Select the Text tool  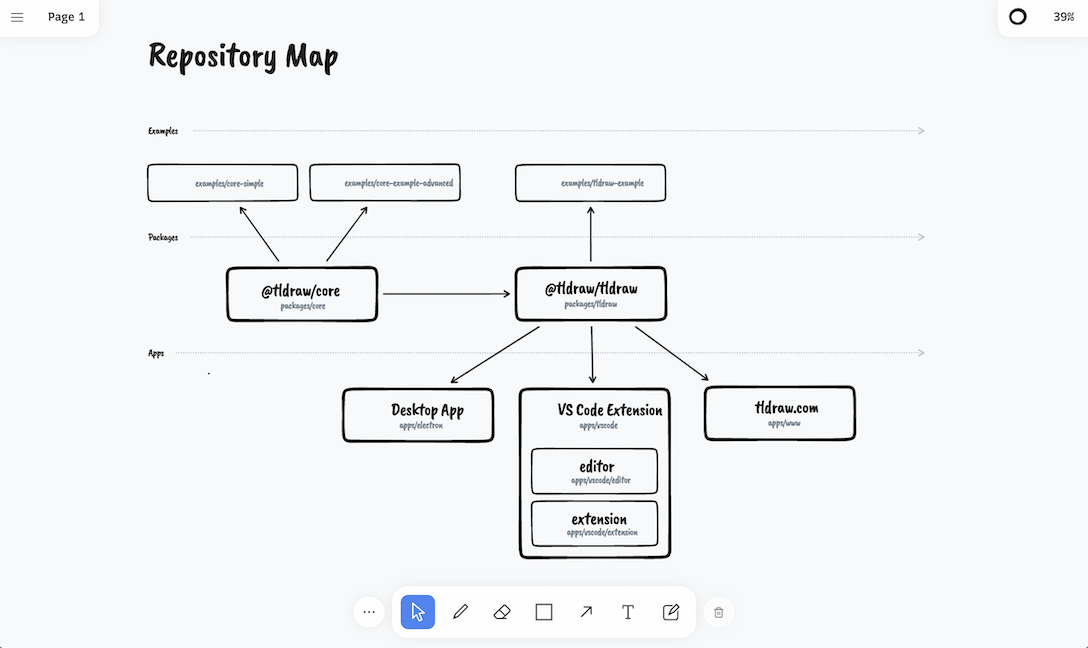(628, 612)
